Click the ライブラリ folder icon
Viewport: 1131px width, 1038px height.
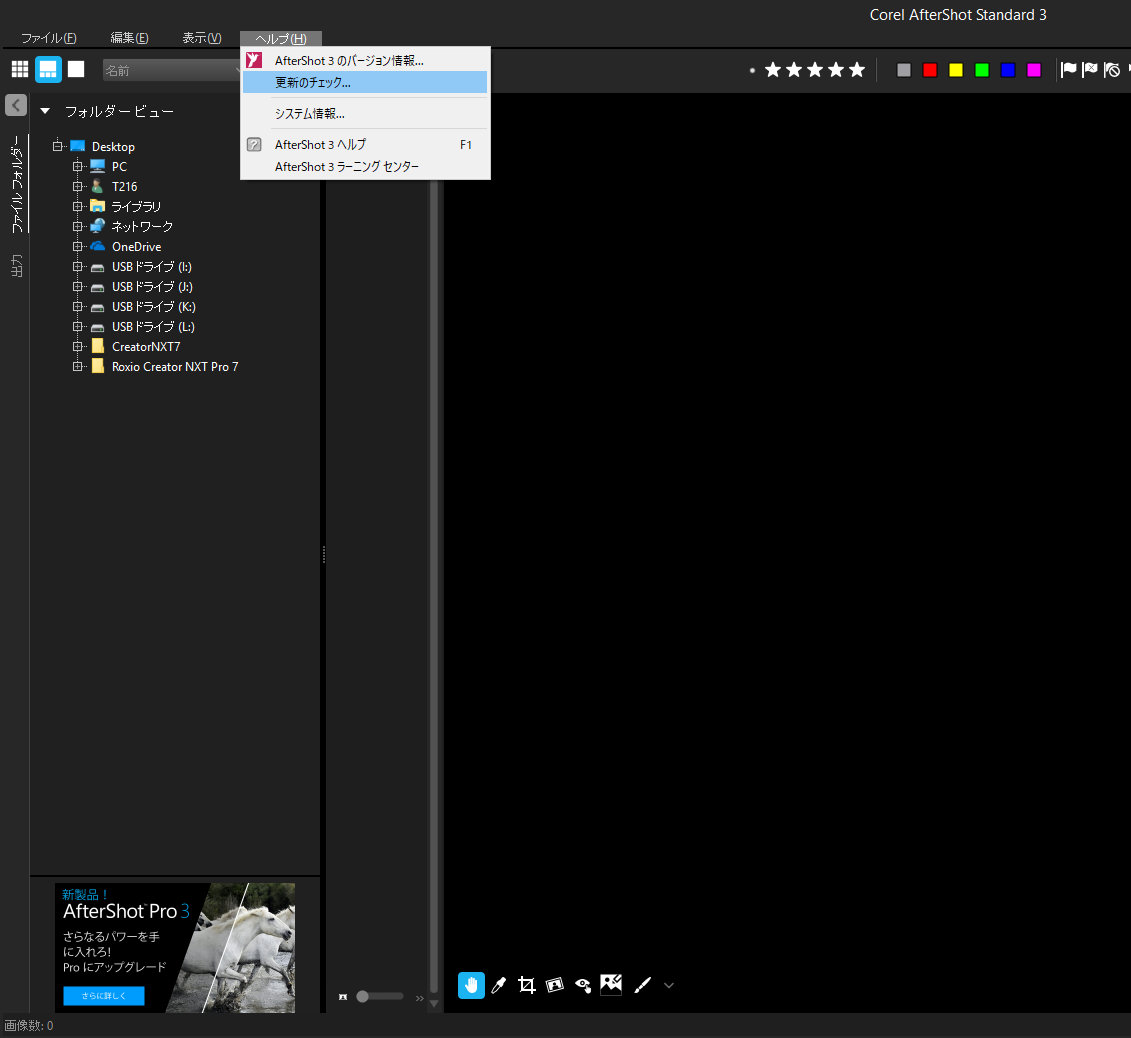(97, 206)
